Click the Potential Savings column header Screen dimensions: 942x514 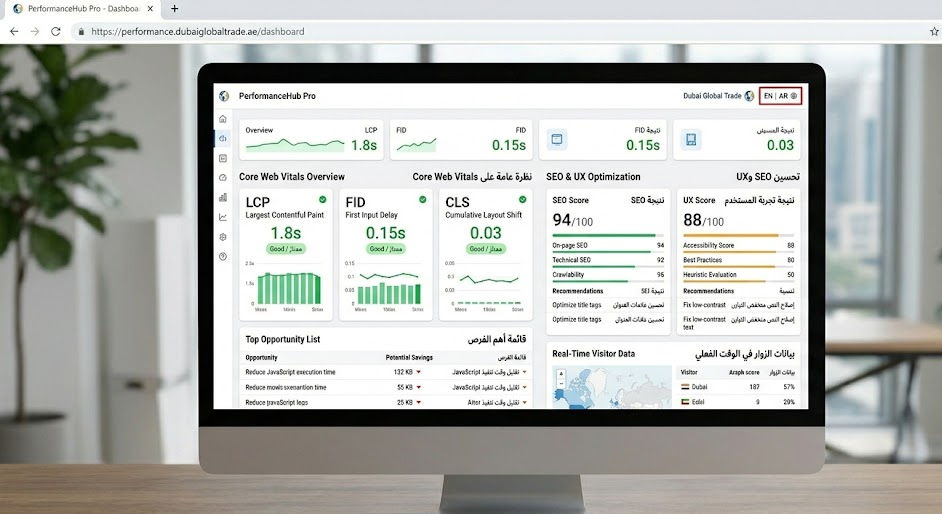pyautogui.click(x=409, y=357)
